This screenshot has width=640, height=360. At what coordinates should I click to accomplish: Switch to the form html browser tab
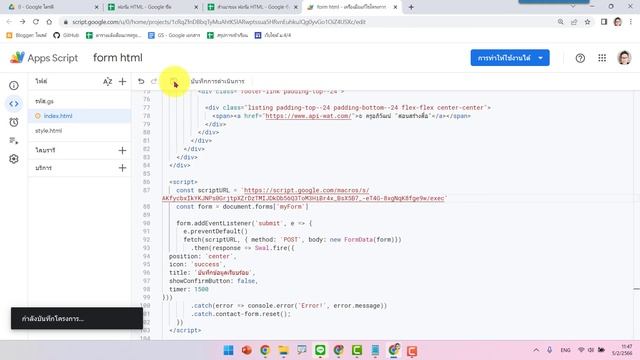[x=352, y=7]
